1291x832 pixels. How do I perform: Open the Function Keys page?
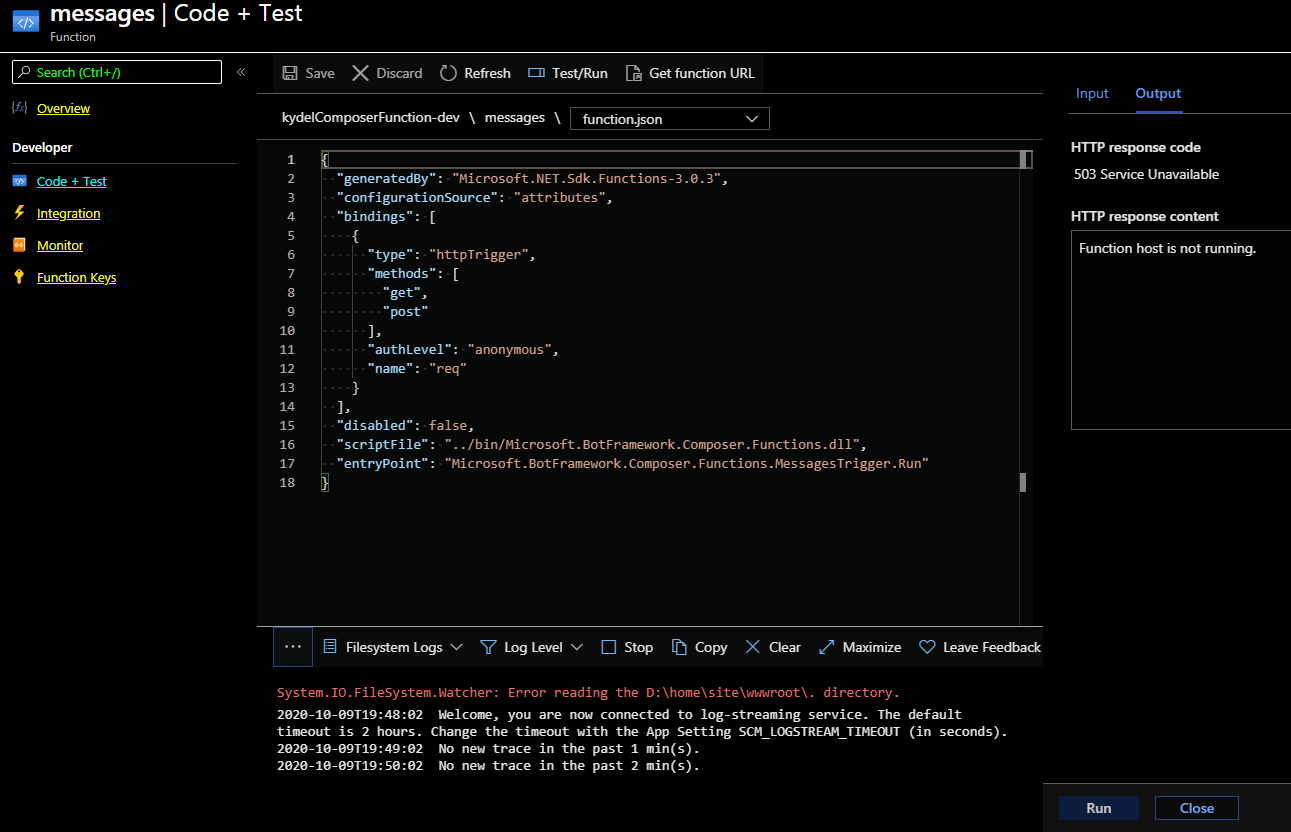pos(75,277)
